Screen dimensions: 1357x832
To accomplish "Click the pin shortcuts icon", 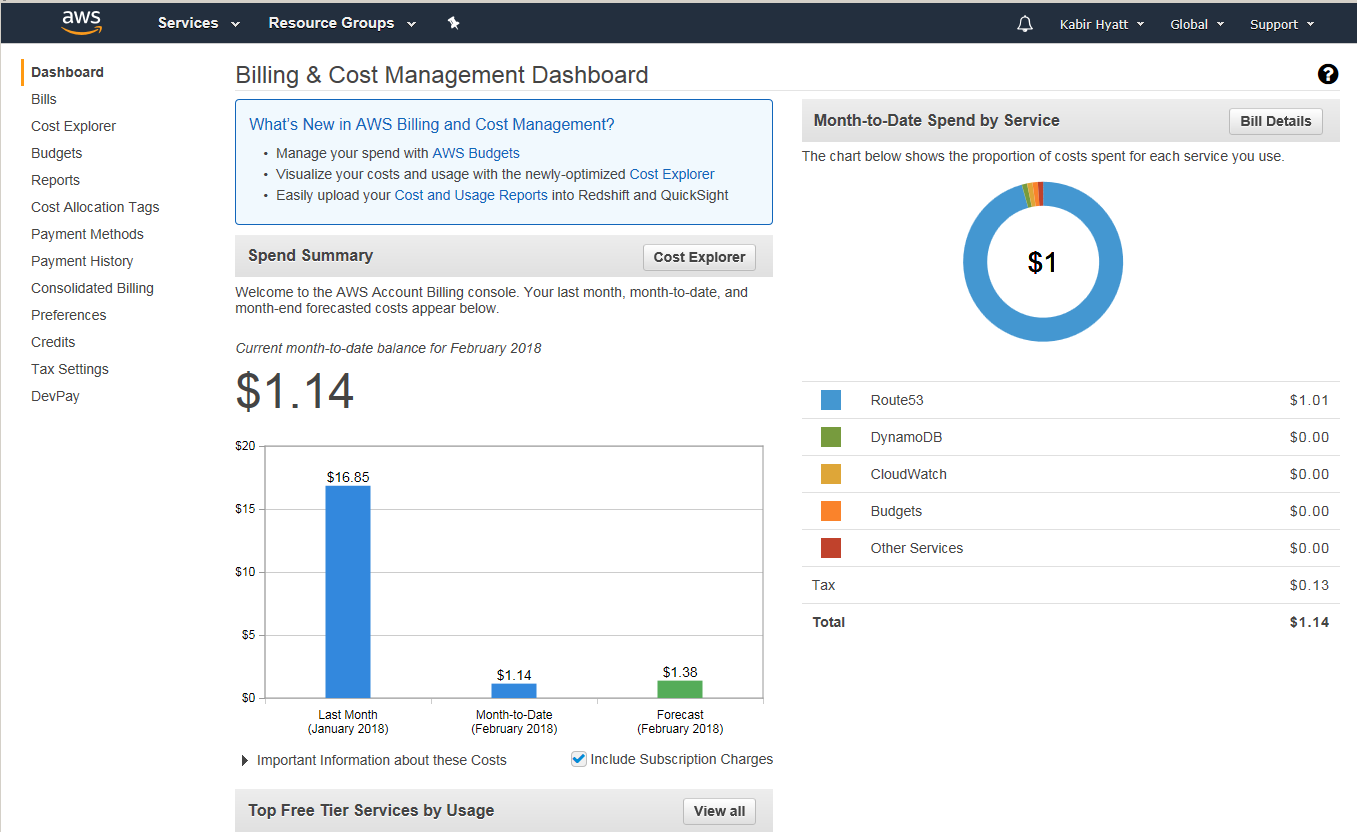I will click(454, 23).
